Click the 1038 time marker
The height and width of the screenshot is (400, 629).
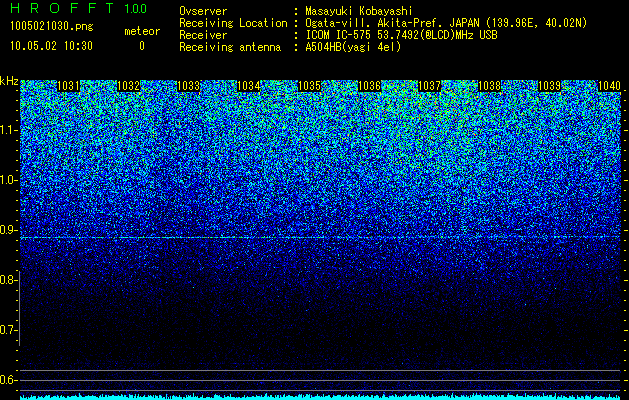point(490,86)
